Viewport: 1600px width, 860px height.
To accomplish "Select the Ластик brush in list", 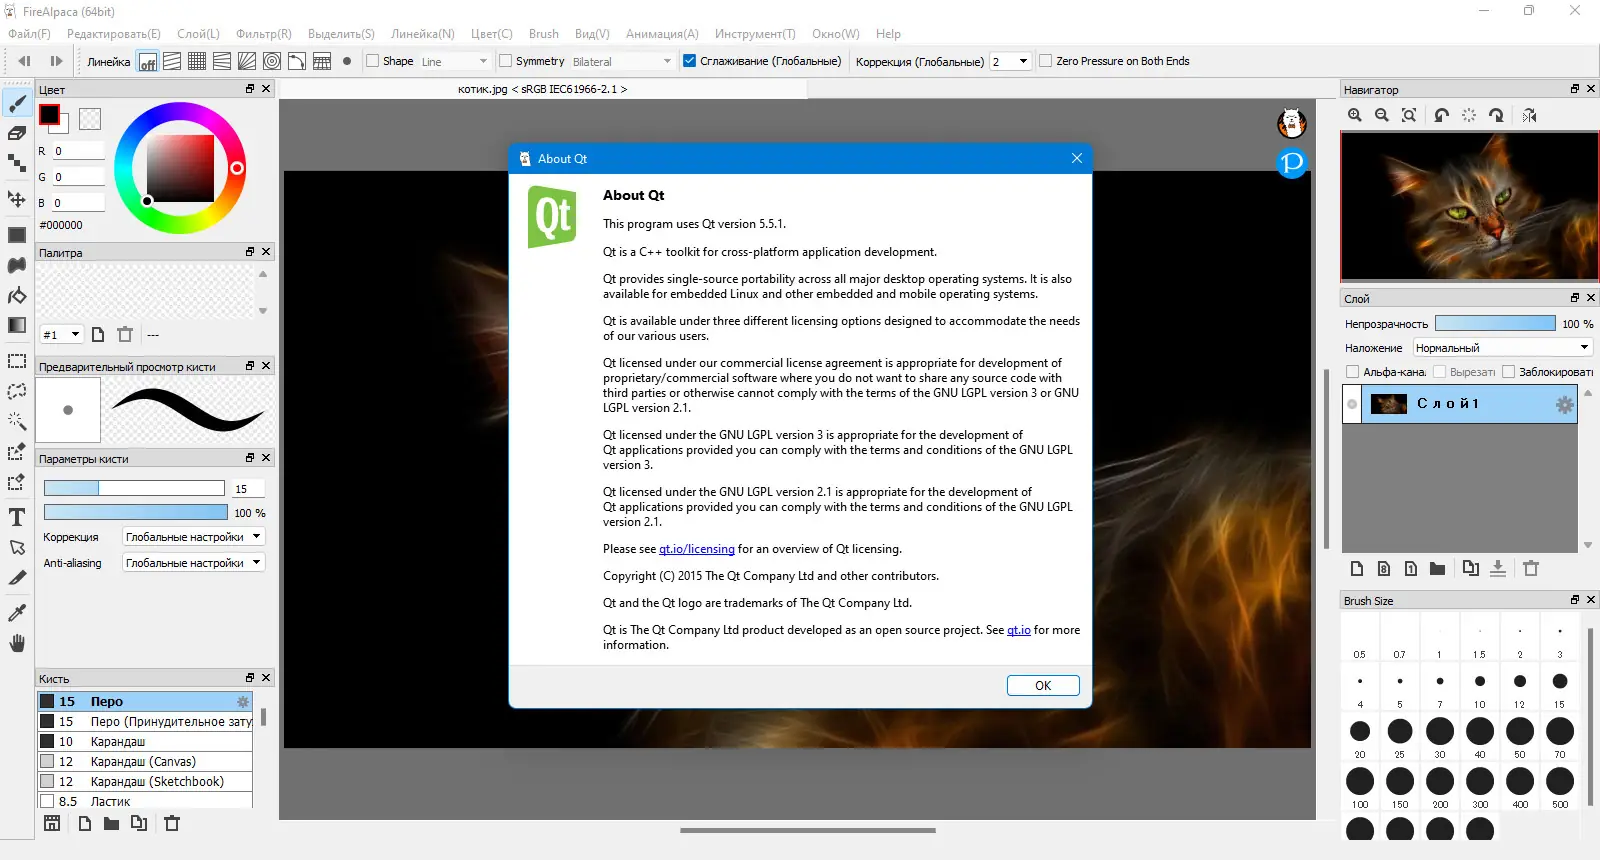I will pos(145,801).
